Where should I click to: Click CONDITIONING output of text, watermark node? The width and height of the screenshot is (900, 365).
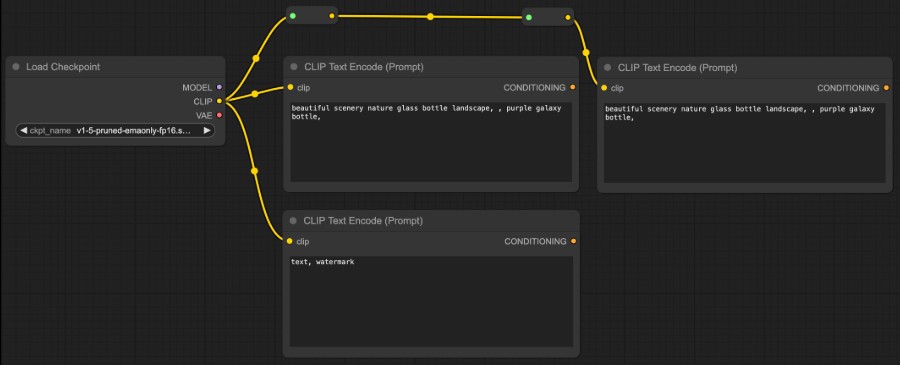pyautogui.click(x=573, y=242)
